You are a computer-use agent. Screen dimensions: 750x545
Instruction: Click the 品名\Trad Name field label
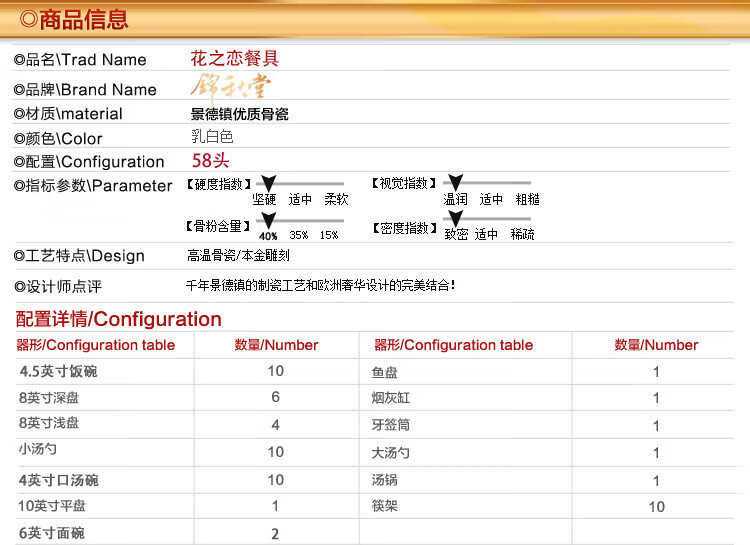pyautogui.click(x=80, y=60)
